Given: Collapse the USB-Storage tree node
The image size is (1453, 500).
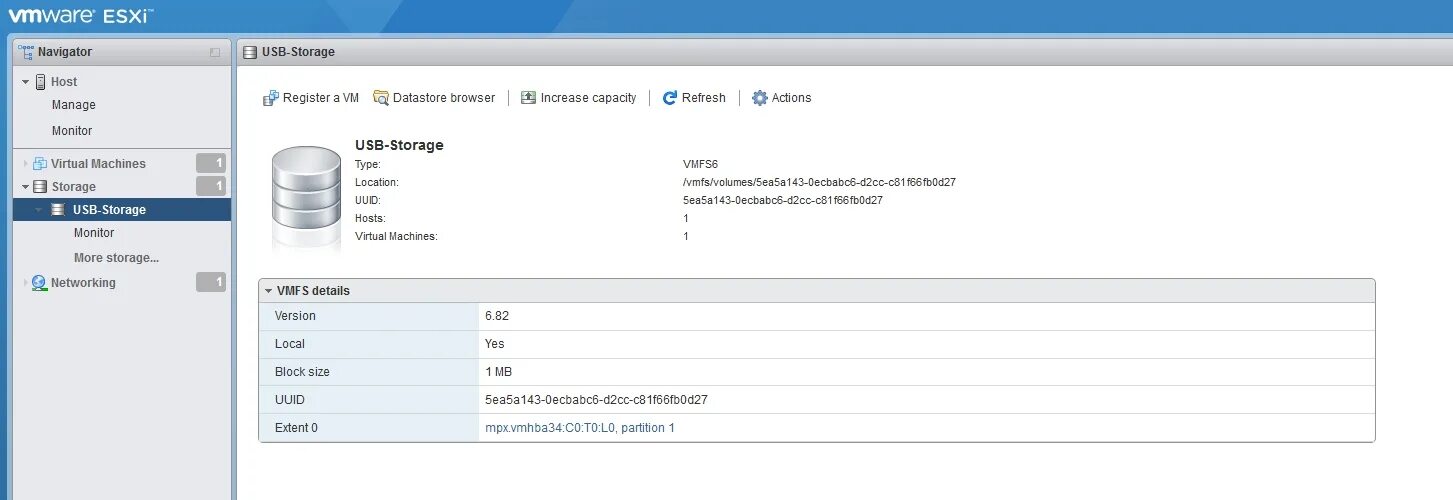Looking at the screenshot, I should [x=39, y=210].
